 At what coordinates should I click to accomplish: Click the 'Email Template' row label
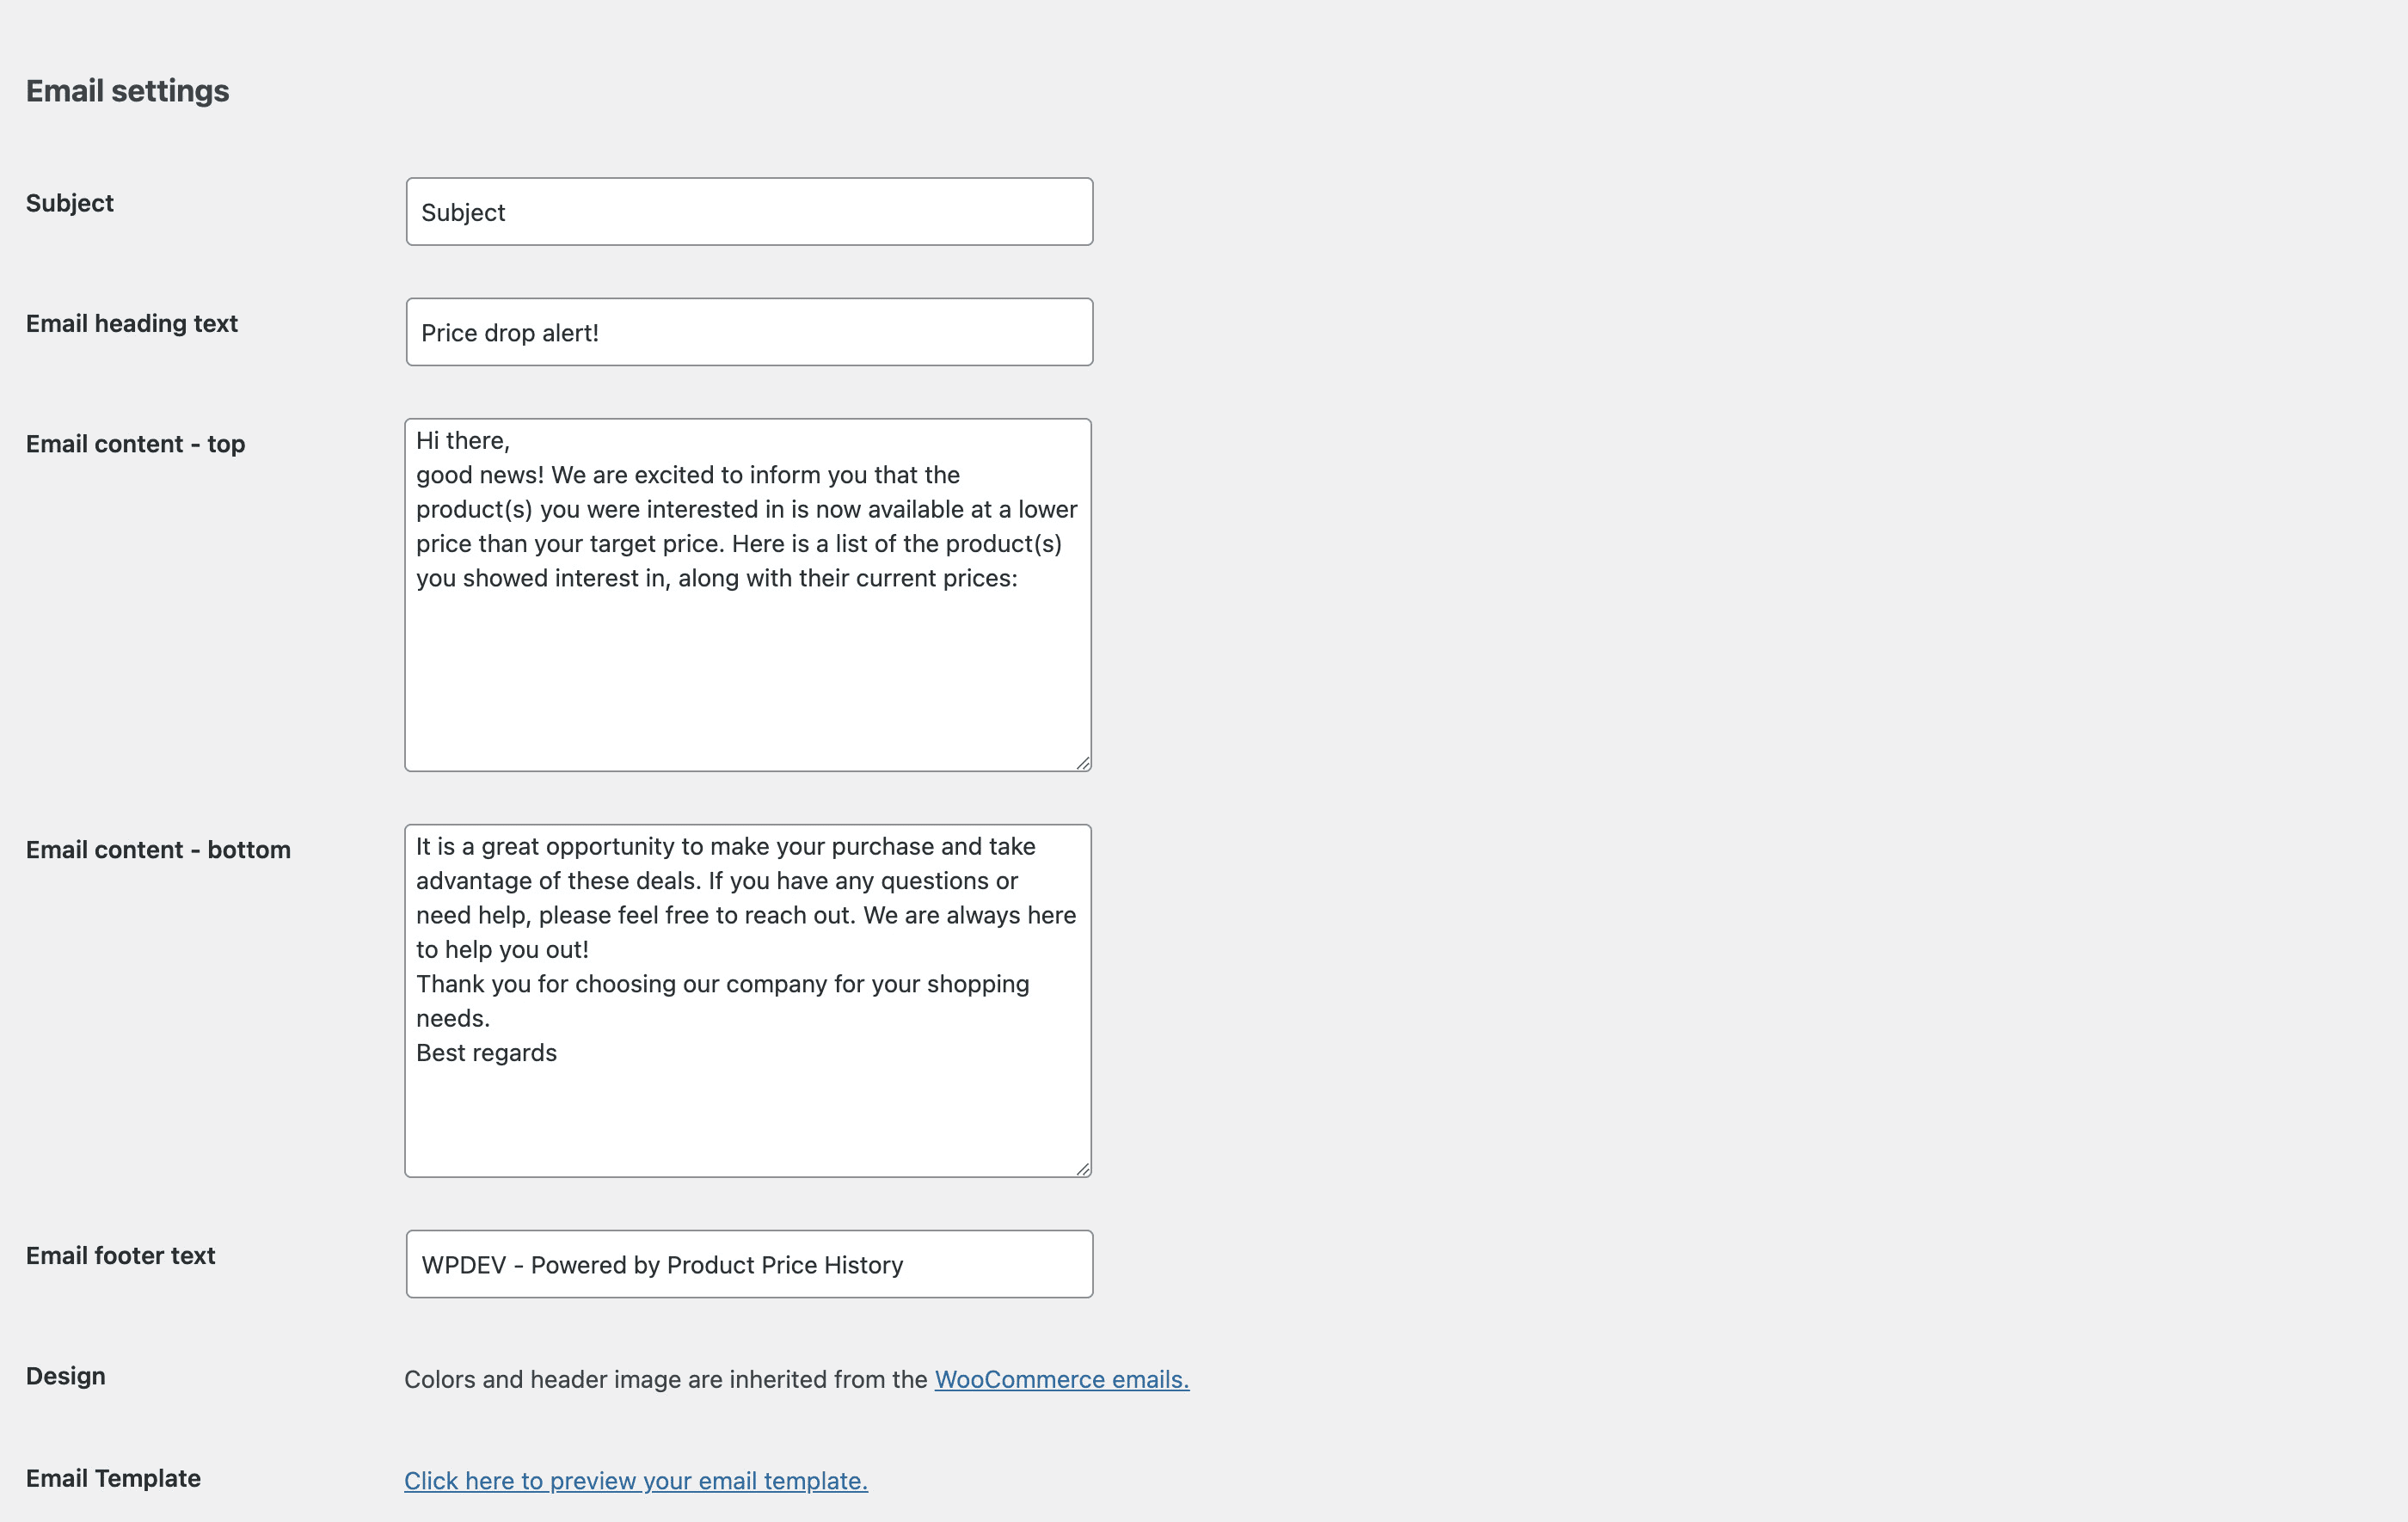coord(113,1478)
